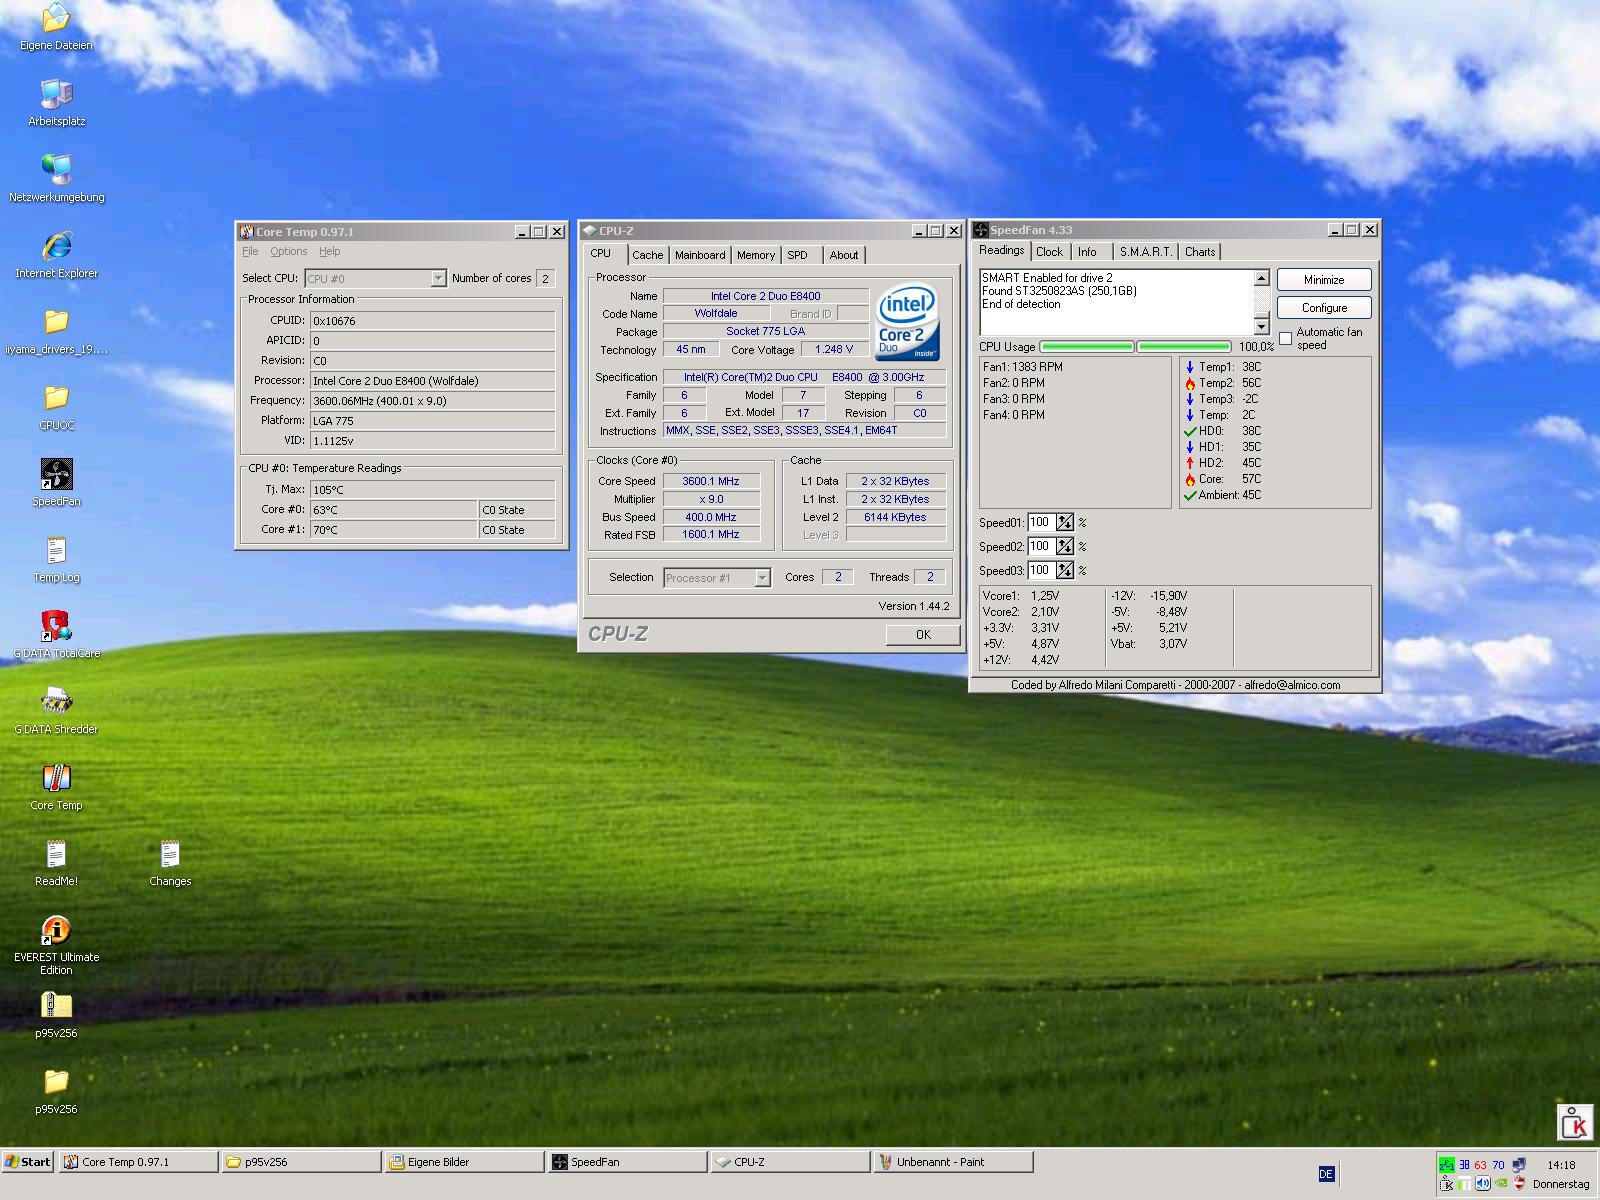The image size is (1600, 1200).
Task: Click the 14:18 clock in the tray
Action: tap(1561, 1165)
